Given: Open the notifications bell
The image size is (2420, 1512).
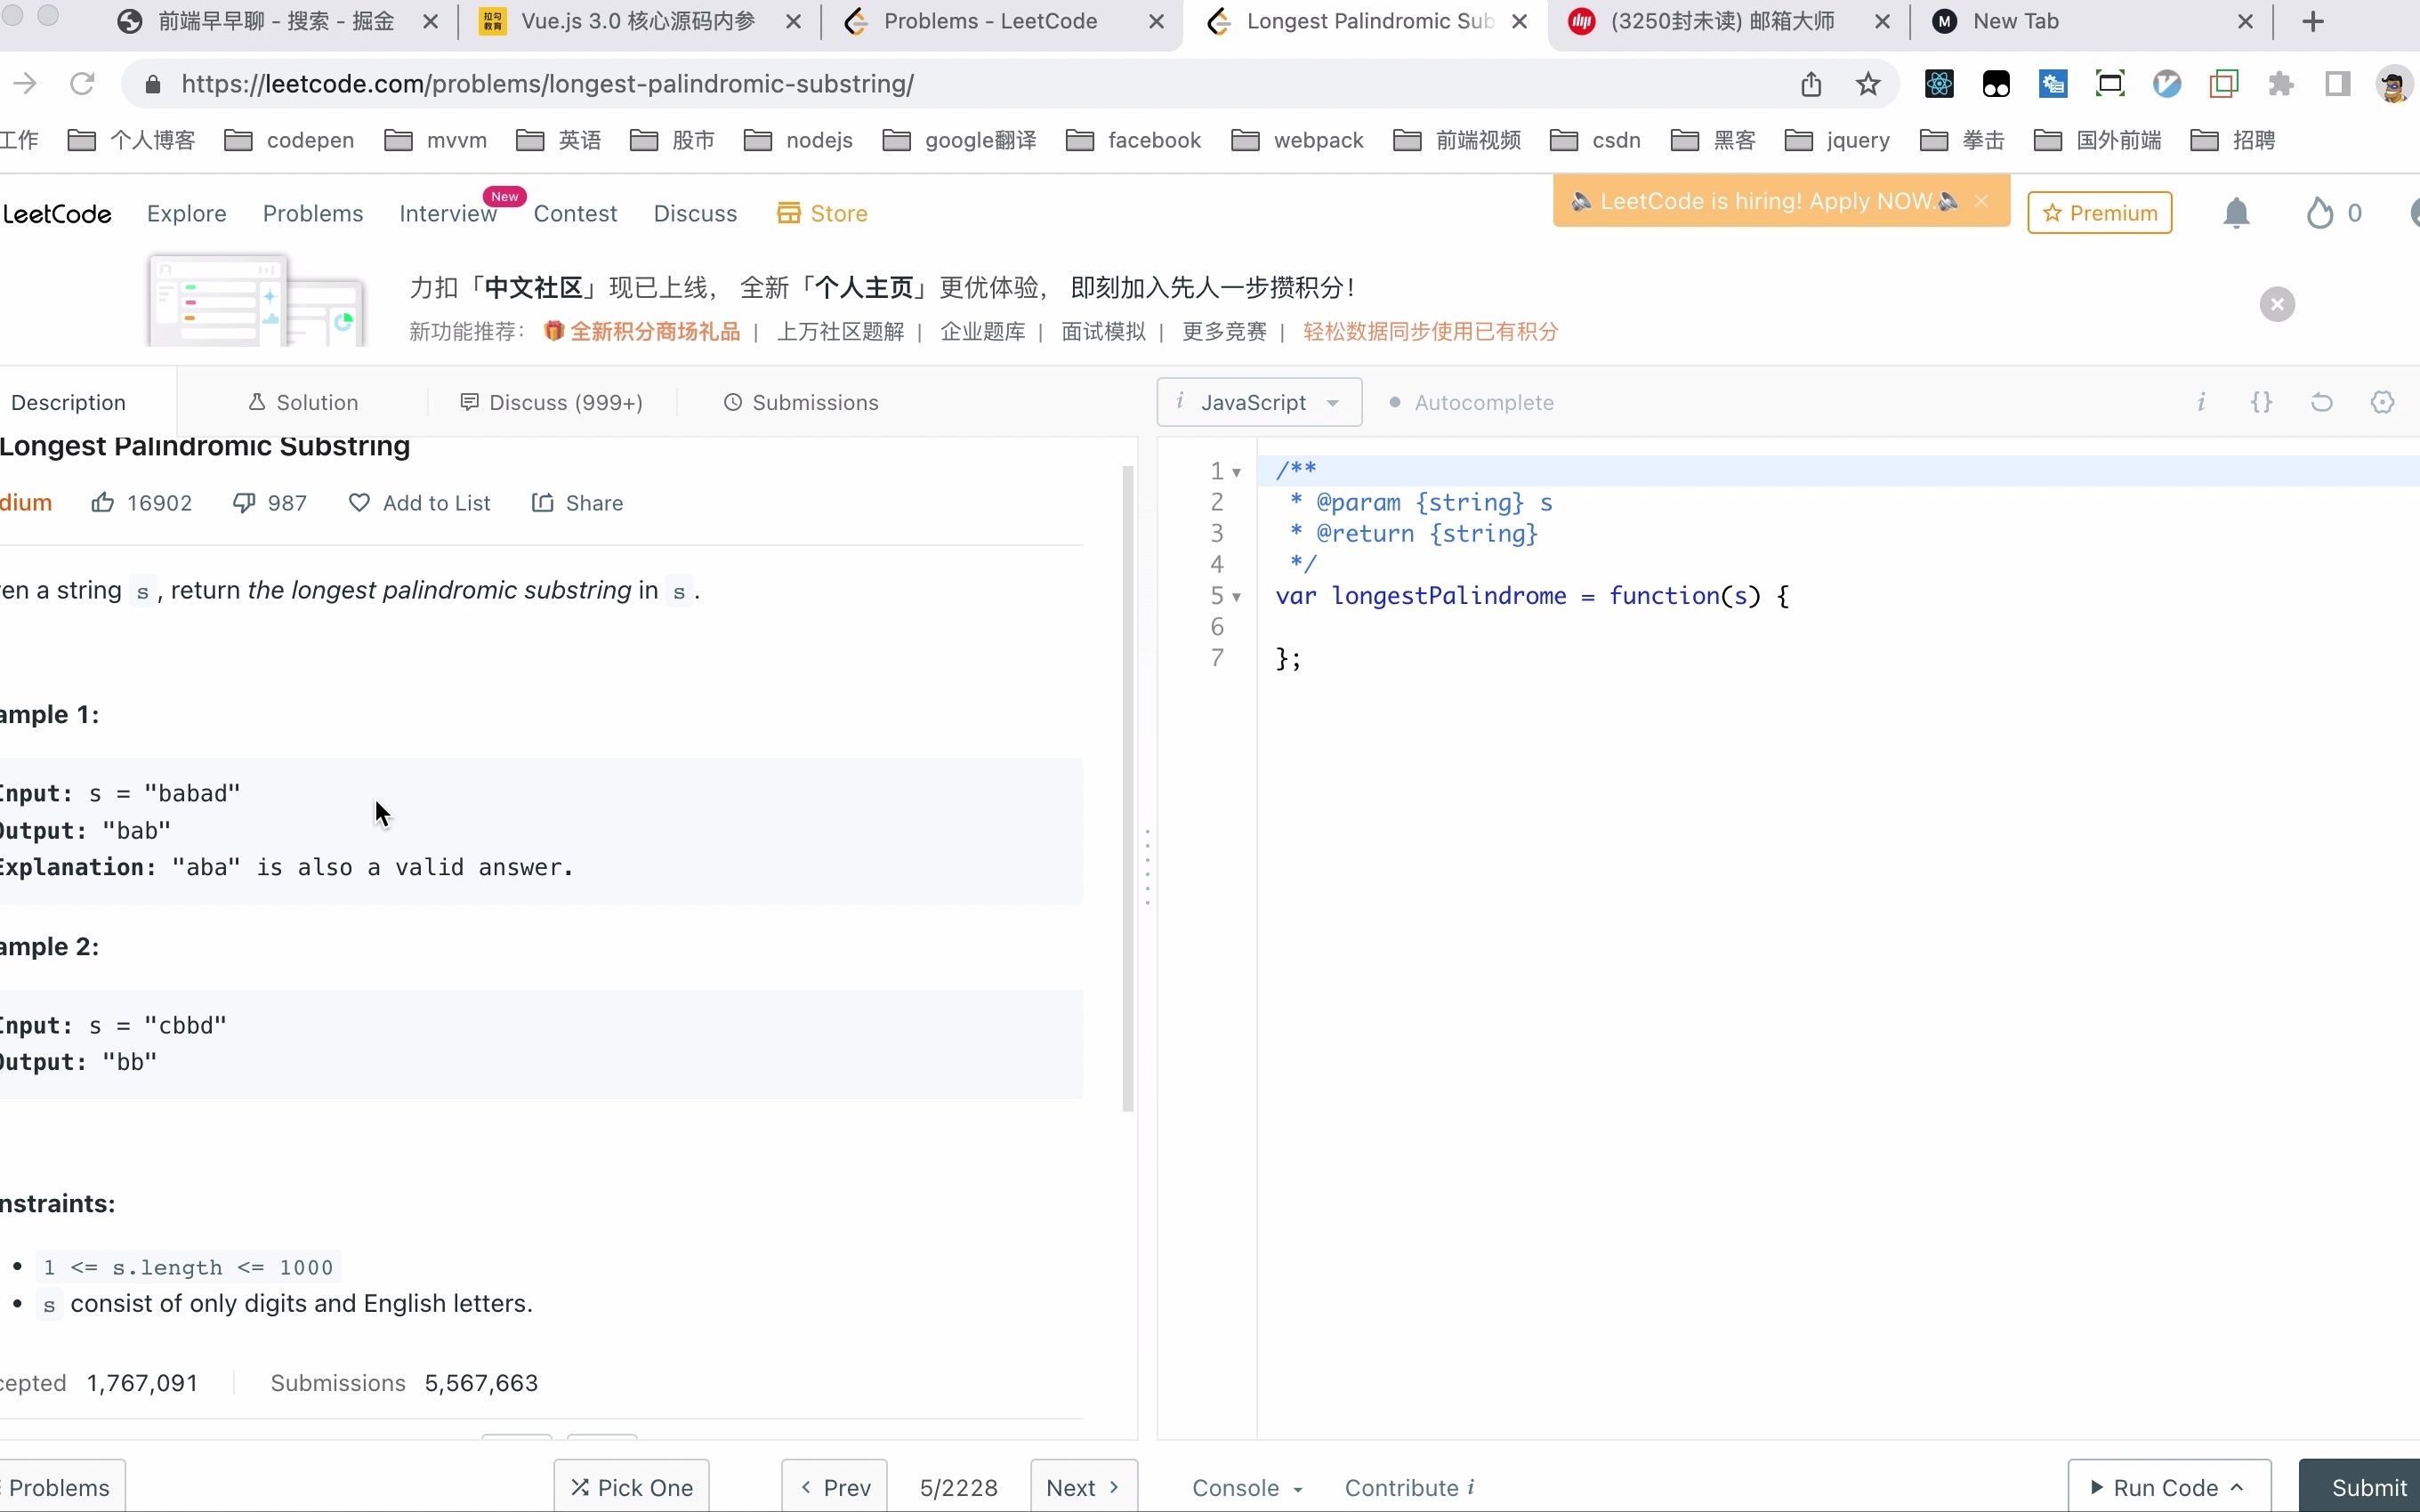Looking at the screenshot, I should (2236, 213).
